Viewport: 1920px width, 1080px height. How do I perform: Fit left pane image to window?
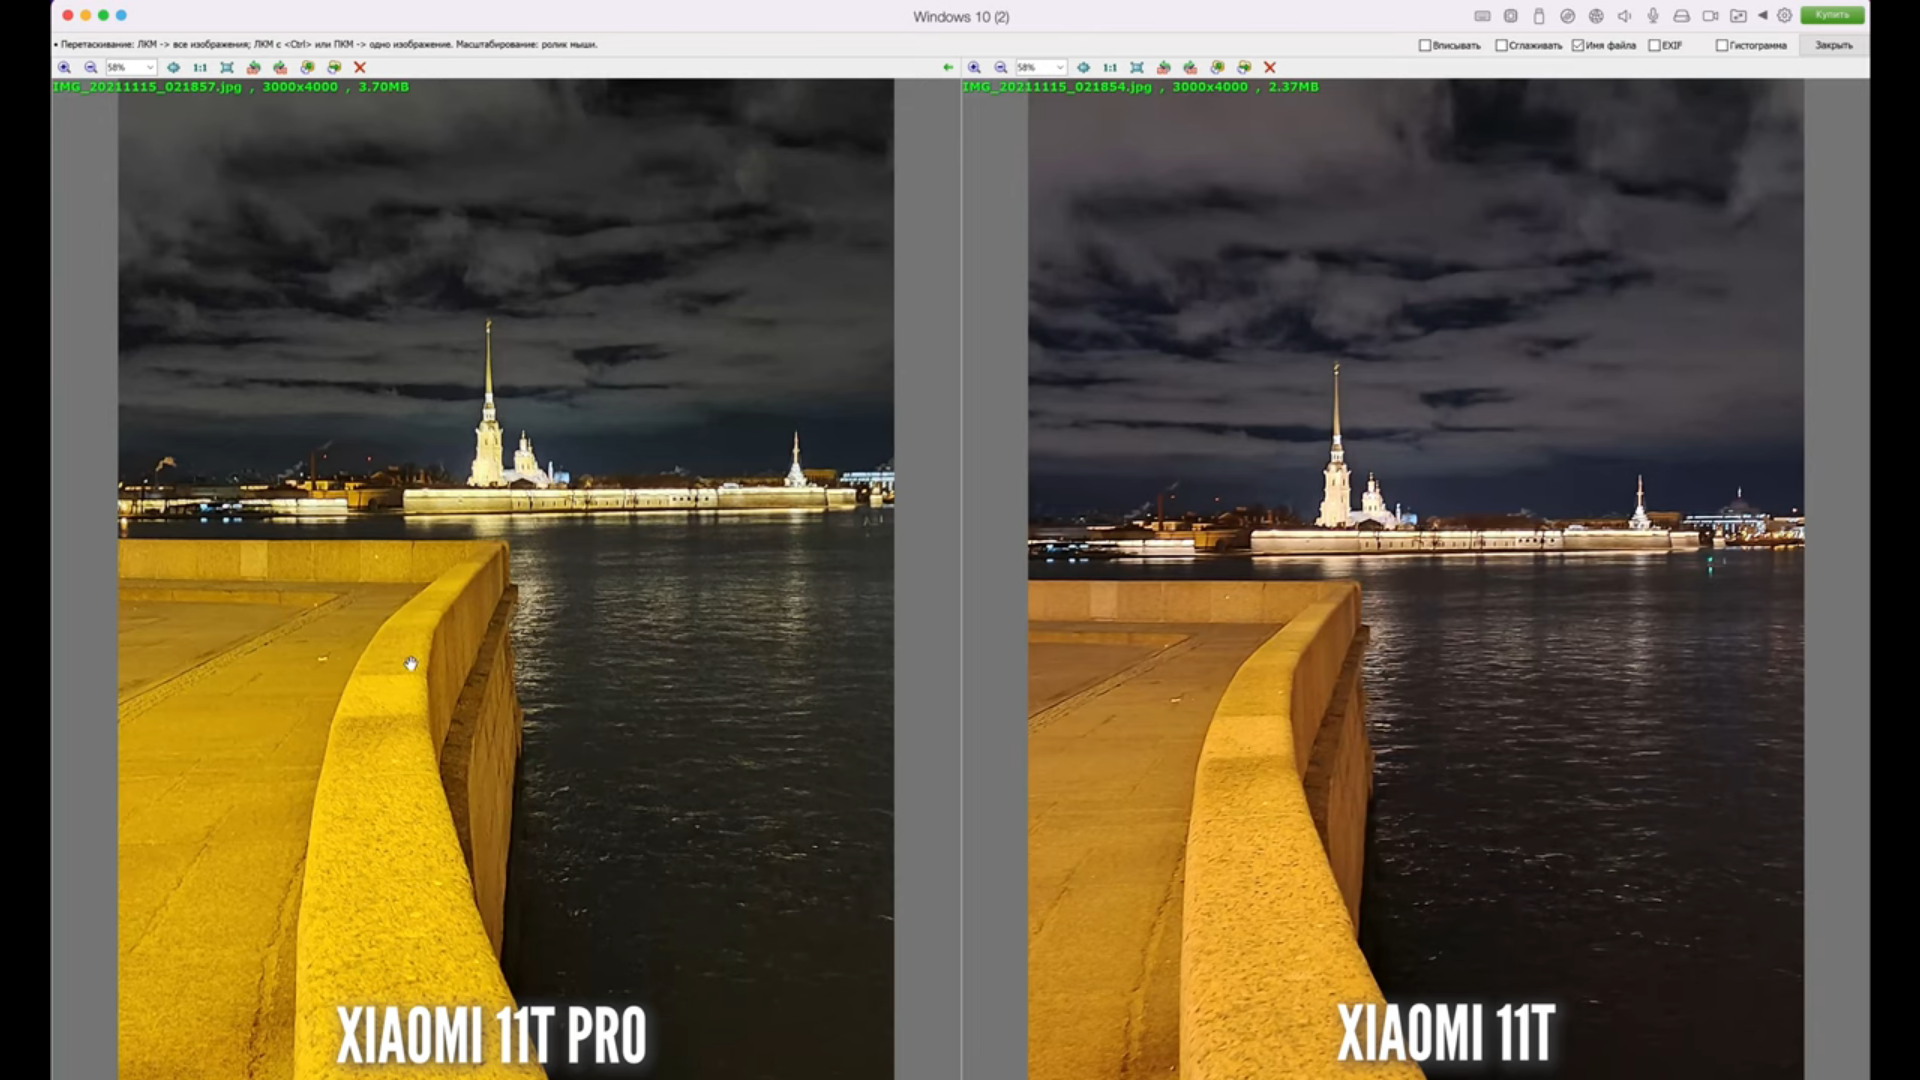[227, 67]
